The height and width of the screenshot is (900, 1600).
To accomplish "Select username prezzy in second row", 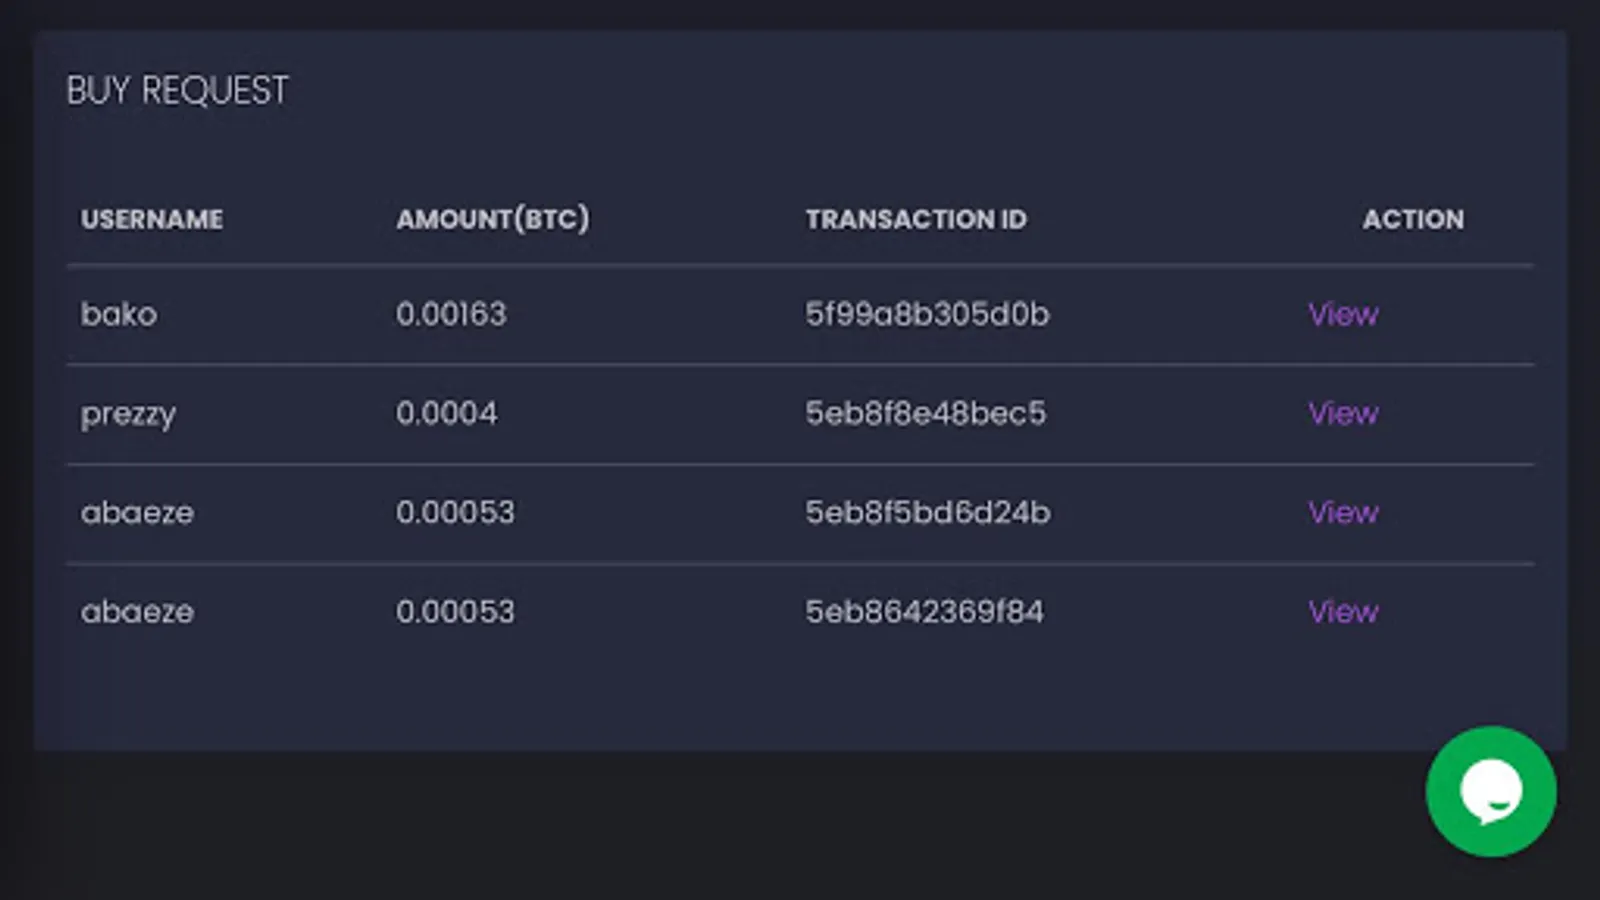I will click(x=128, y=414).
